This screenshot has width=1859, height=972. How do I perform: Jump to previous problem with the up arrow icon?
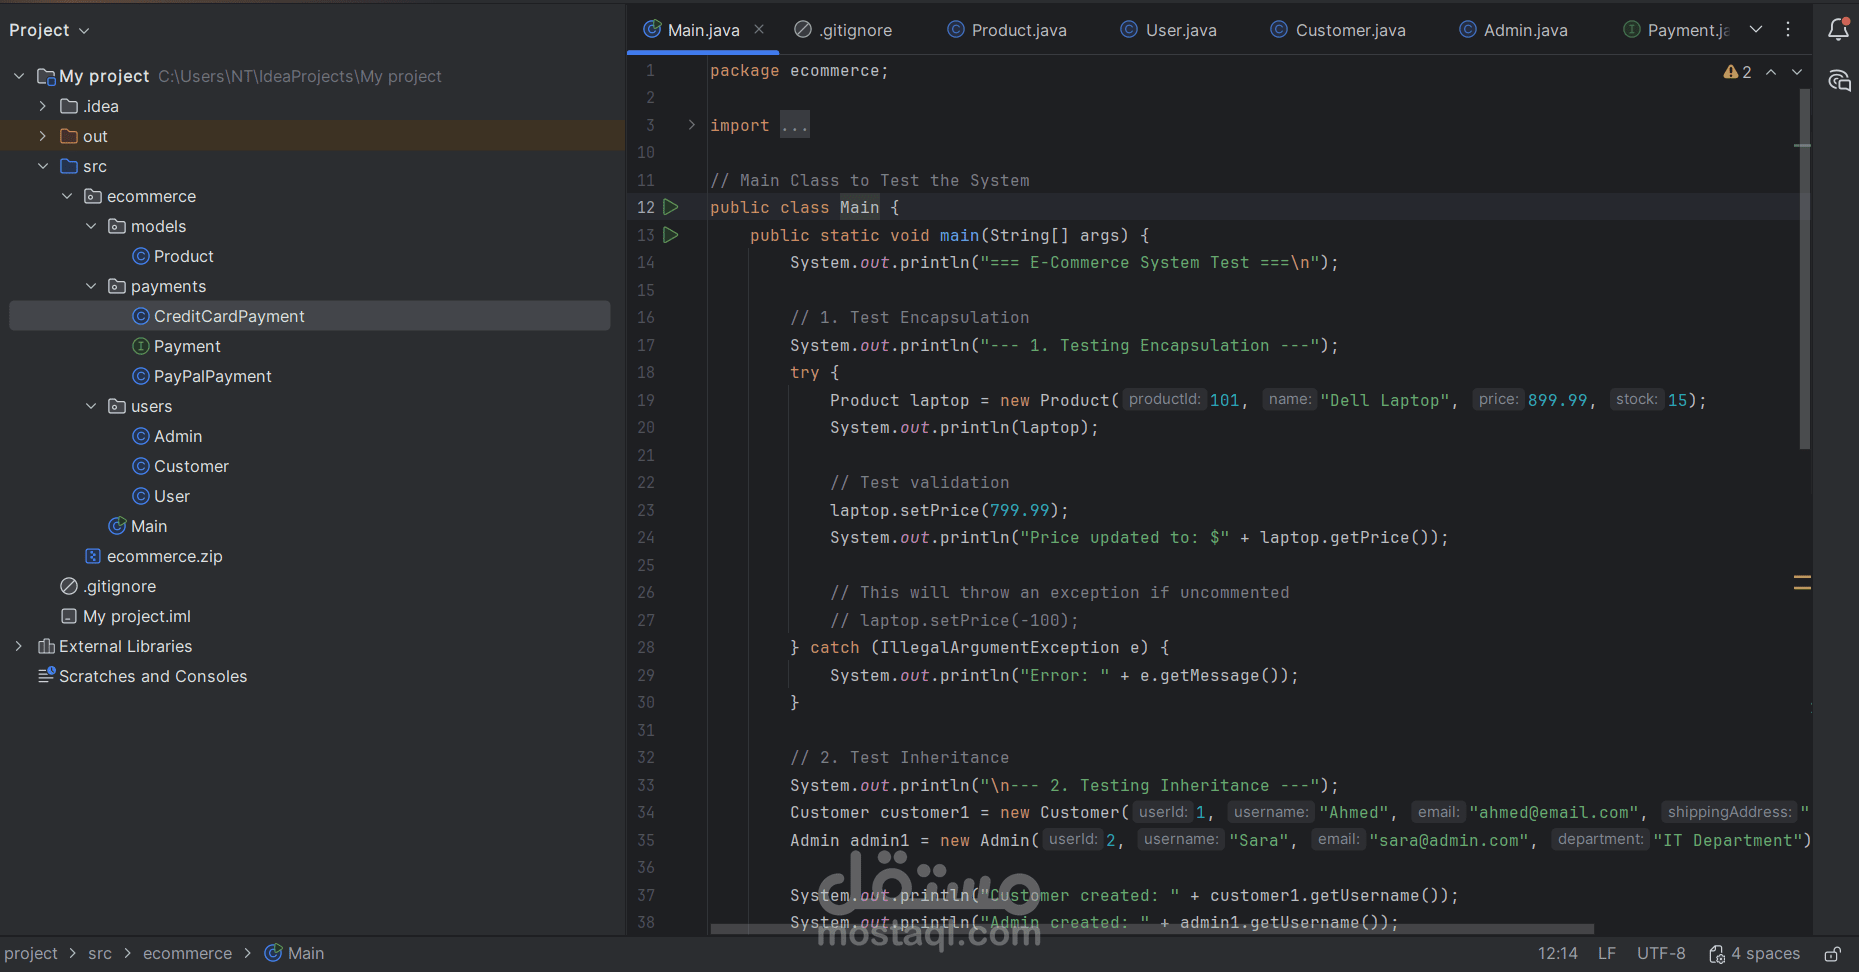pos(1770,71)
